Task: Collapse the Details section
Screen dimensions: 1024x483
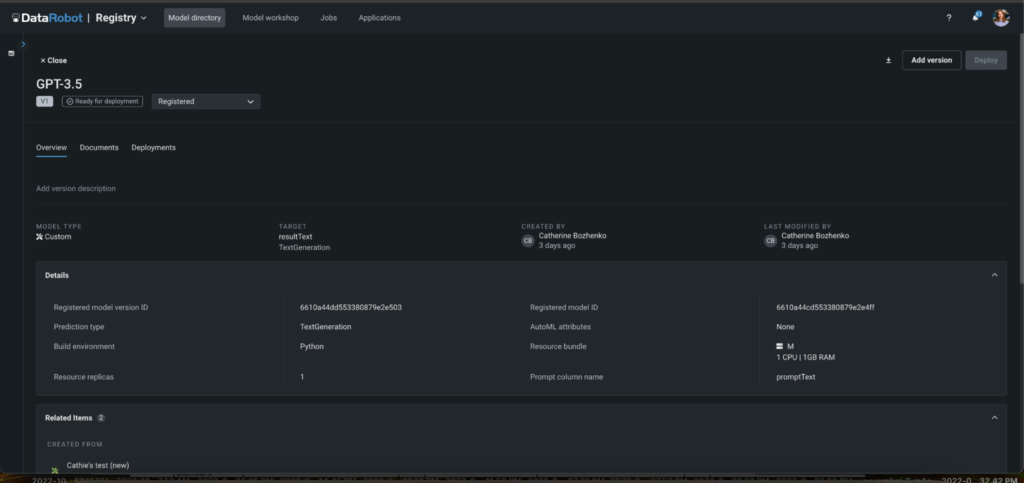Action: (x=994, y=275)
